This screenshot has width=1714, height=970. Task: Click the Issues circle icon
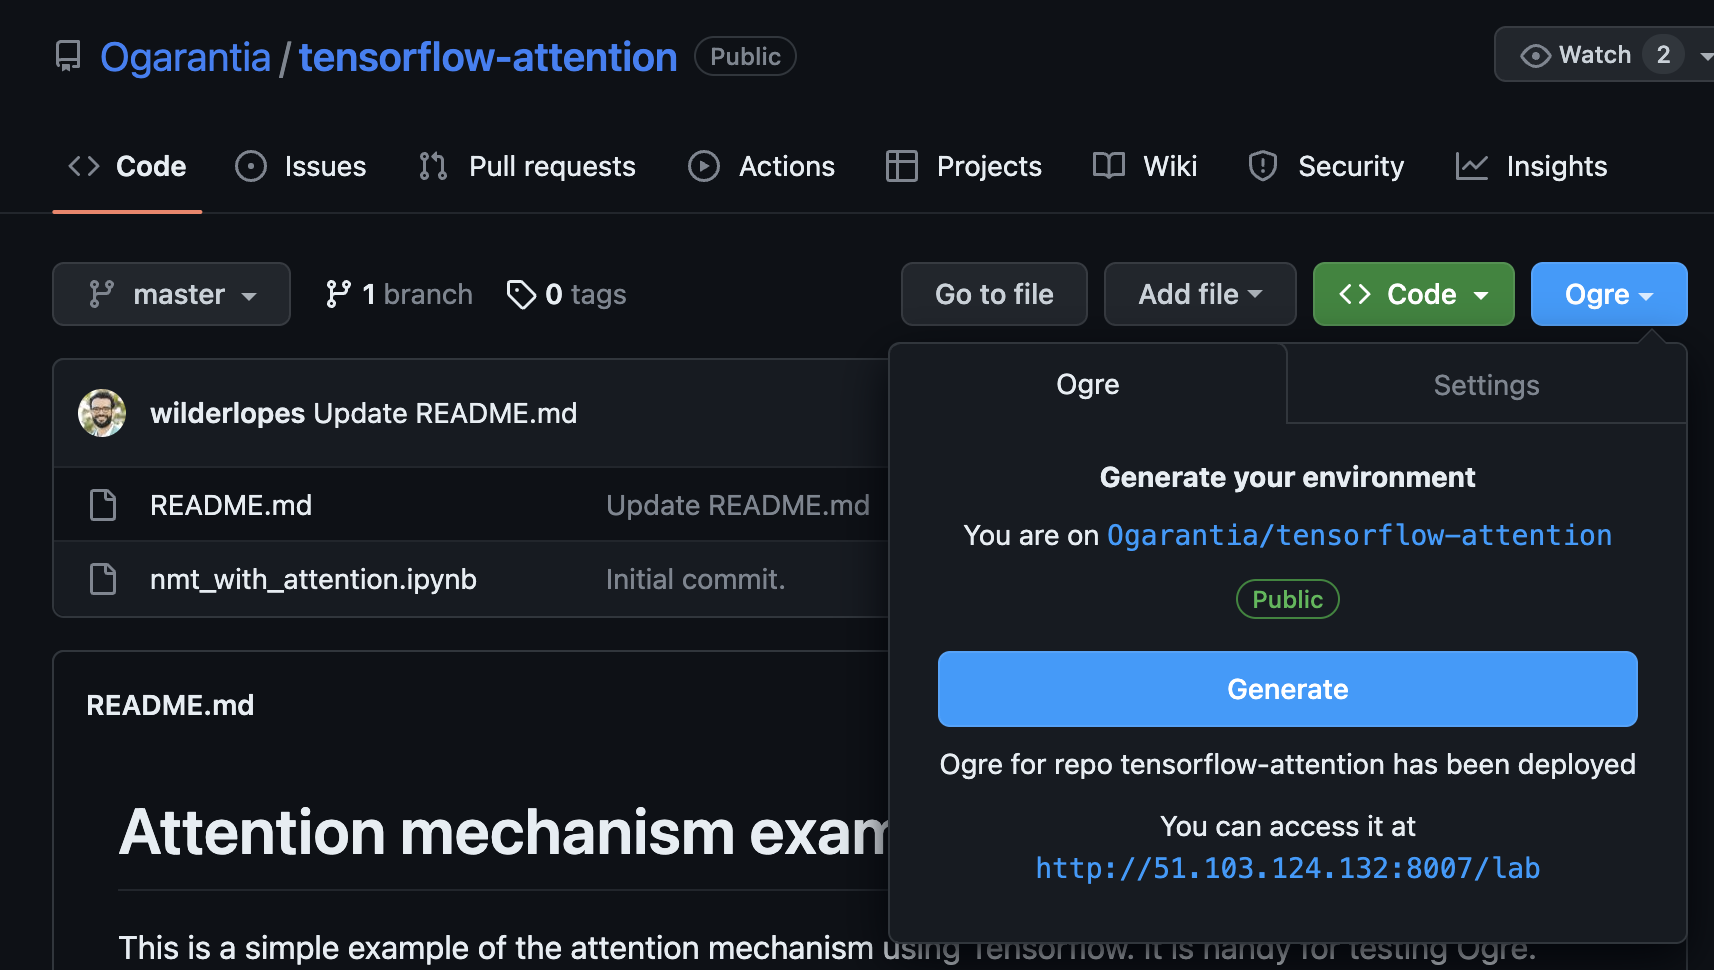tap(251, 166)
